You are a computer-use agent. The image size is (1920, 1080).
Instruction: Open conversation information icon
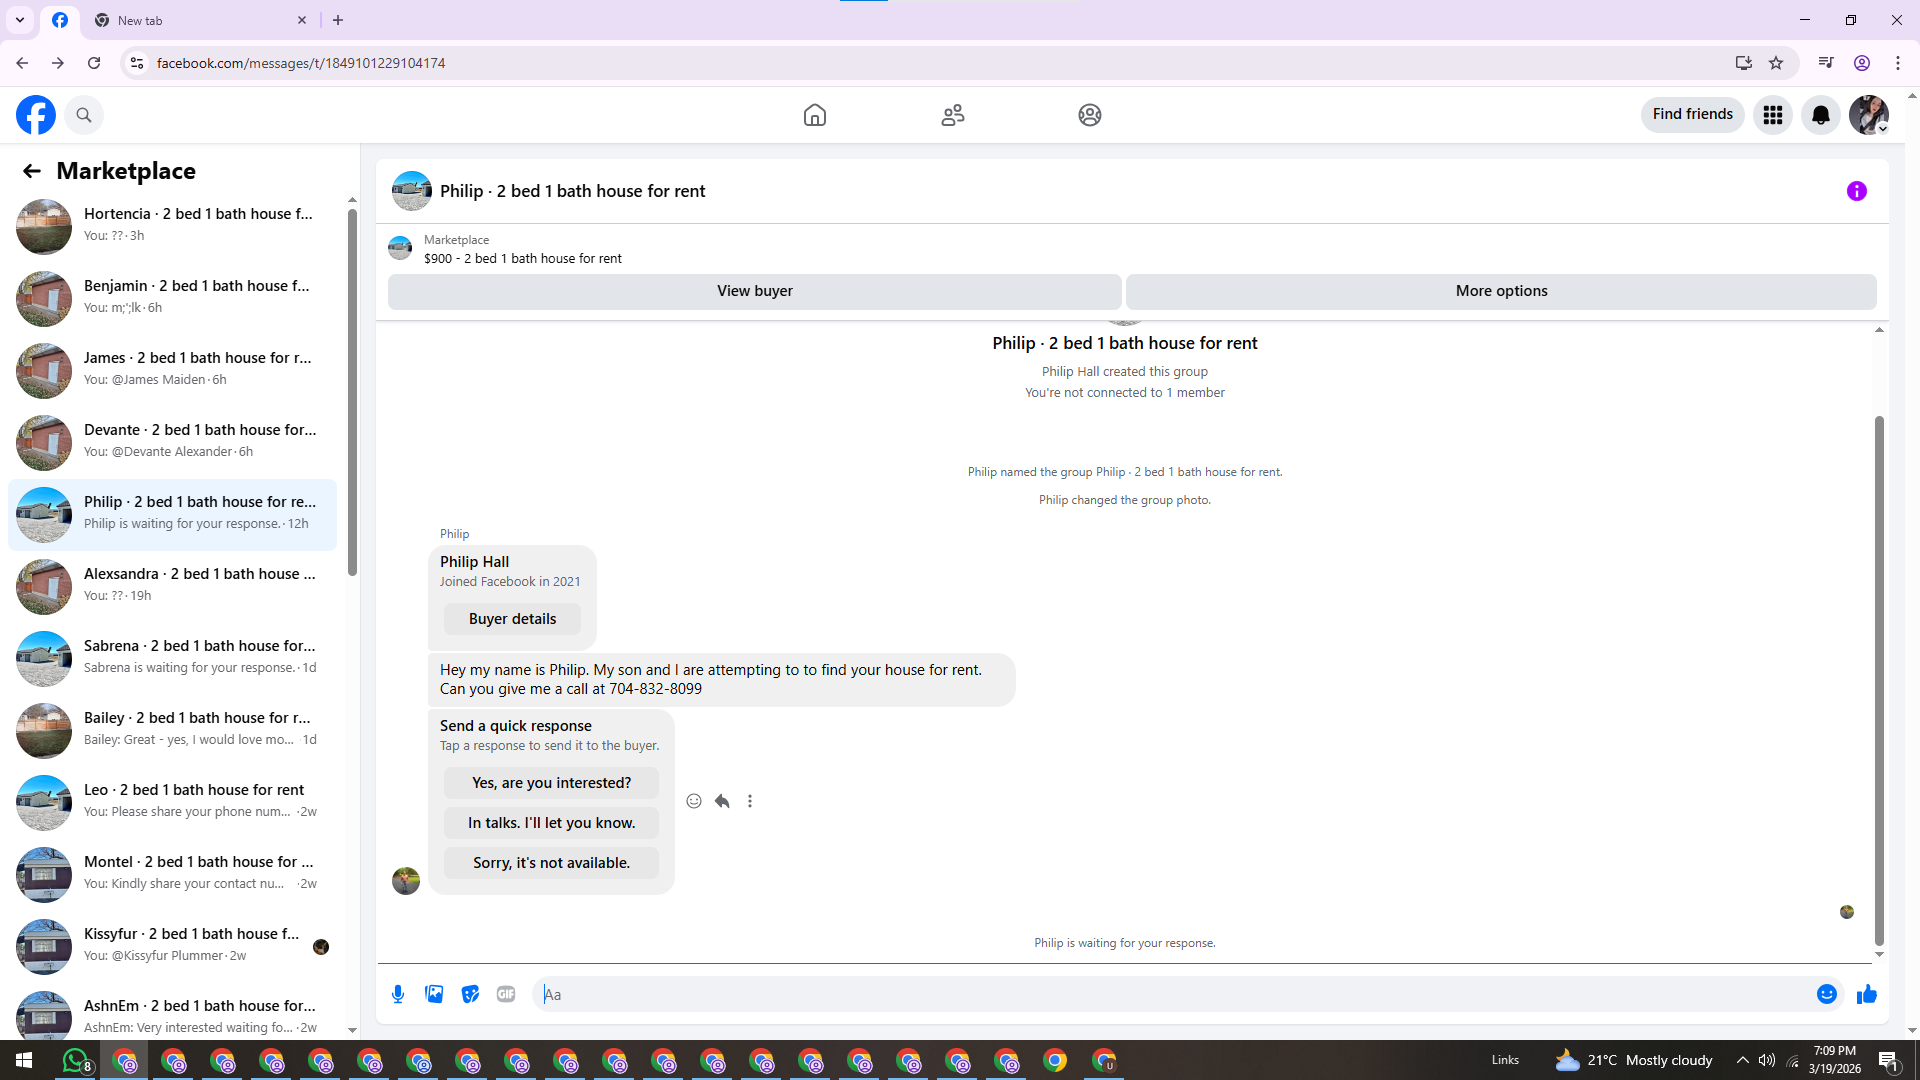(1856, 191)
